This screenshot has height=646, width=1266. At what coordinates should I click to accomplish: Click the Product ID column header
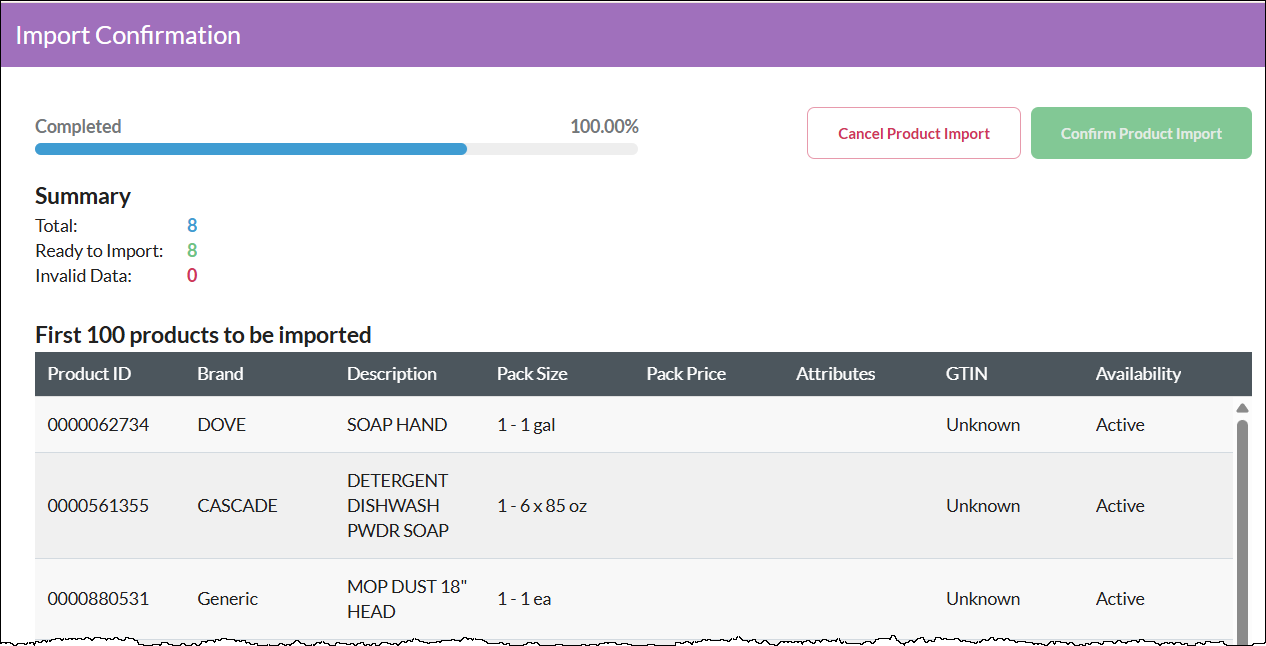click(89, 374)
